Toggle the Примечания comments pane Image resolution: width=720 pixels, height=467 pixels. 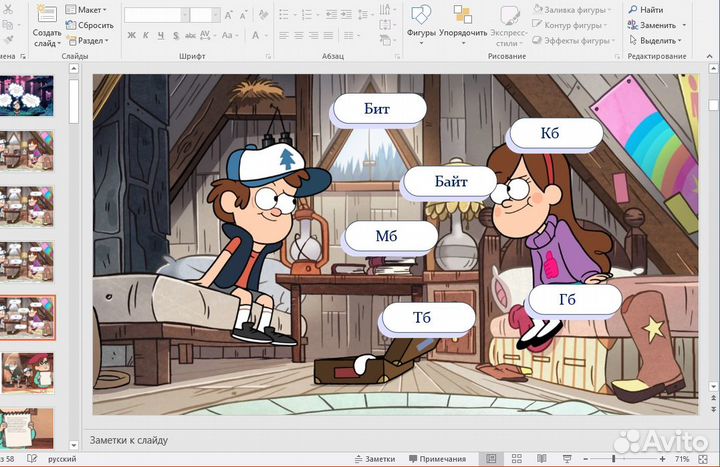tap(435, 459)
